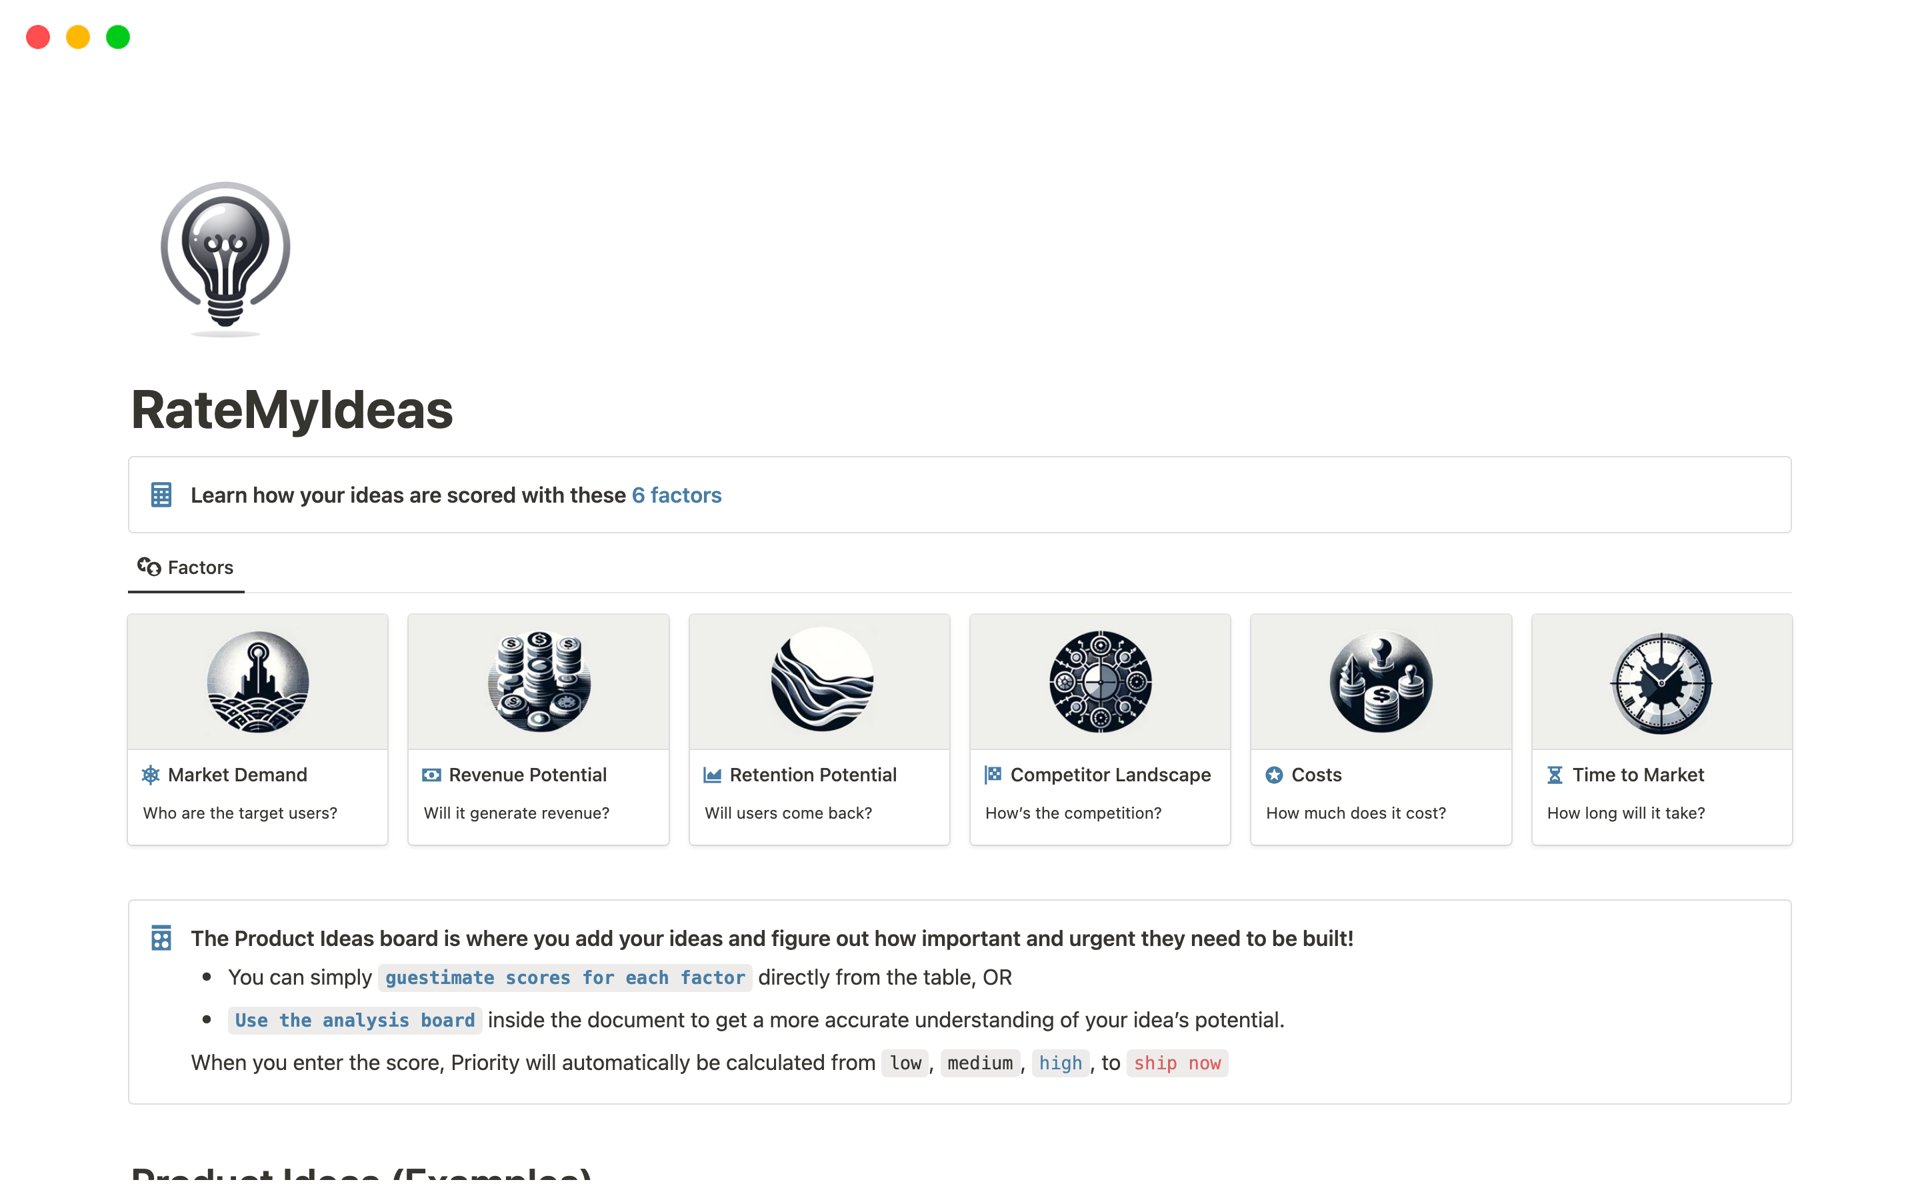Click the calculator icon in the scoring callout
The height and width of the screenshot is (1200, 1920).
160,494
